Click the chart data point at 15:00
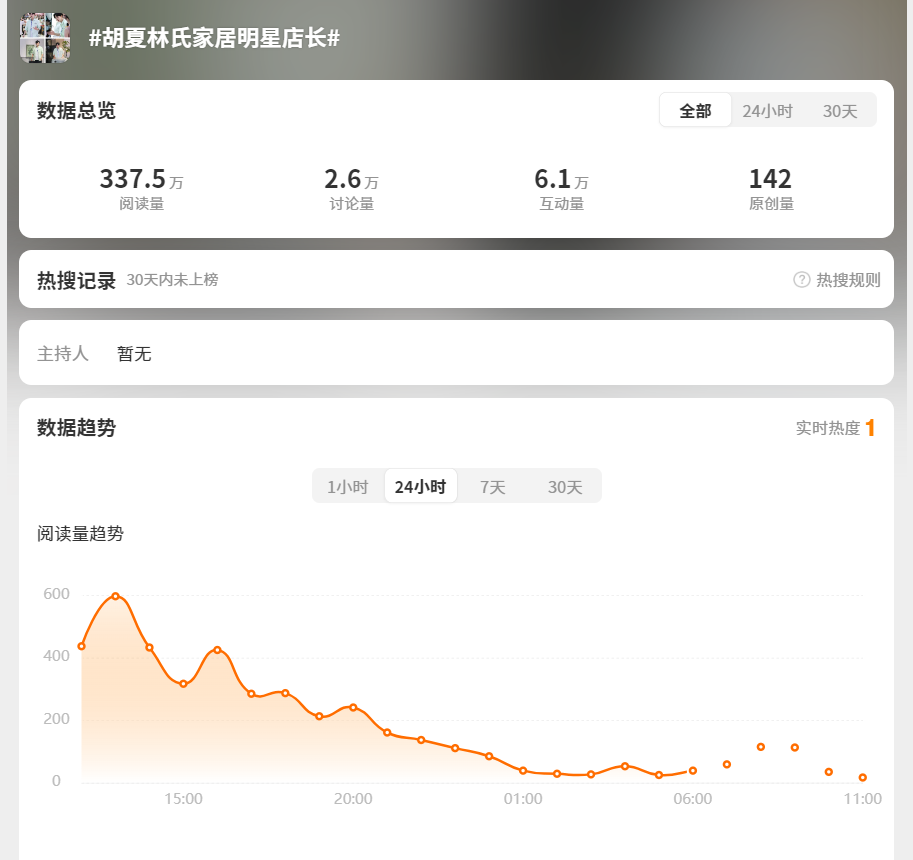913x860 pixels. pyautogui.click(x=183, y=684)
